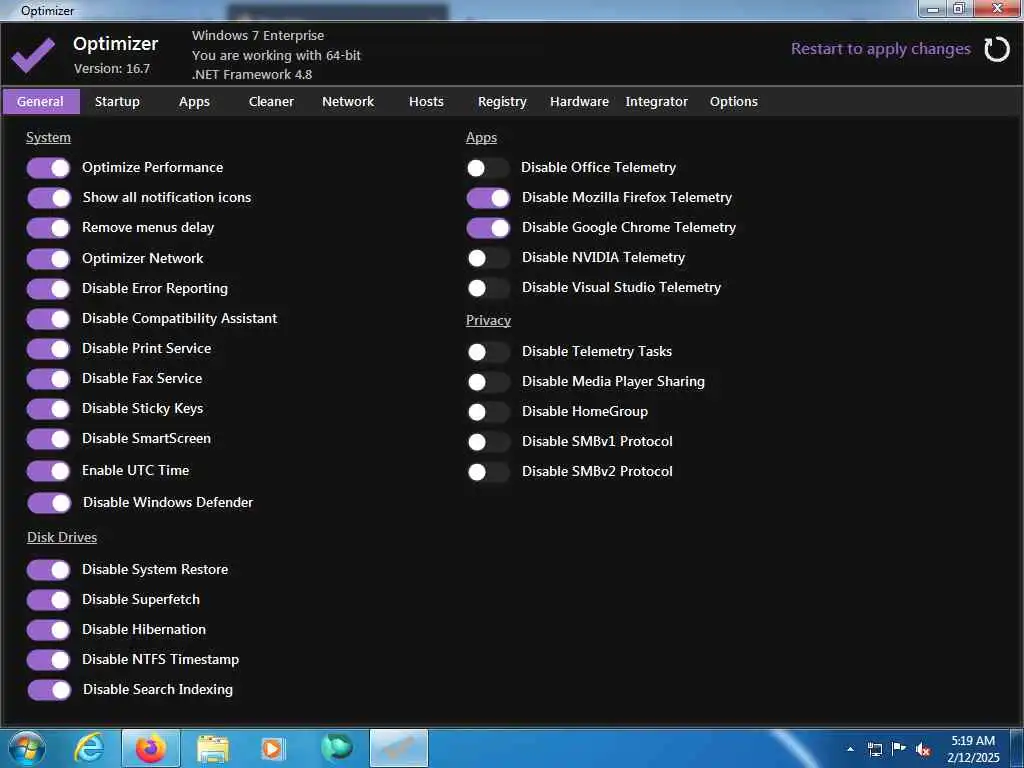Toggle Disable Compatibility Assistant switch
1024x768 pixels.
tap(49, 319)
